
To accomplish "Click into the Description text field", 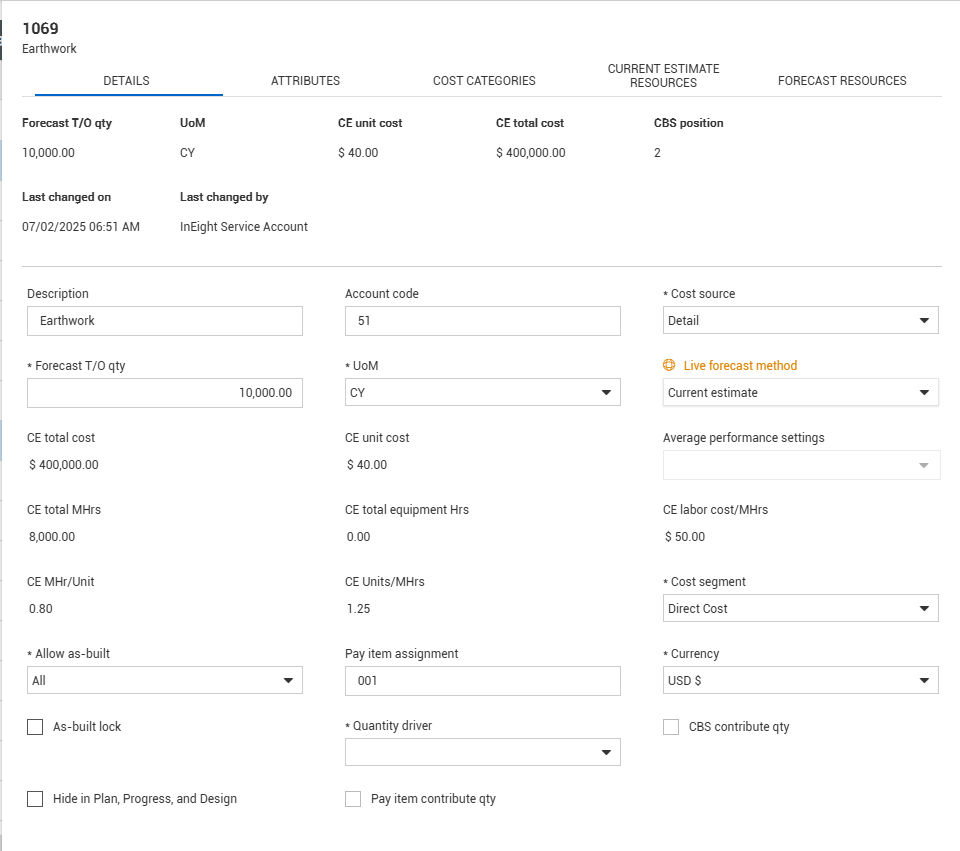I will click(x=164, y=321).
